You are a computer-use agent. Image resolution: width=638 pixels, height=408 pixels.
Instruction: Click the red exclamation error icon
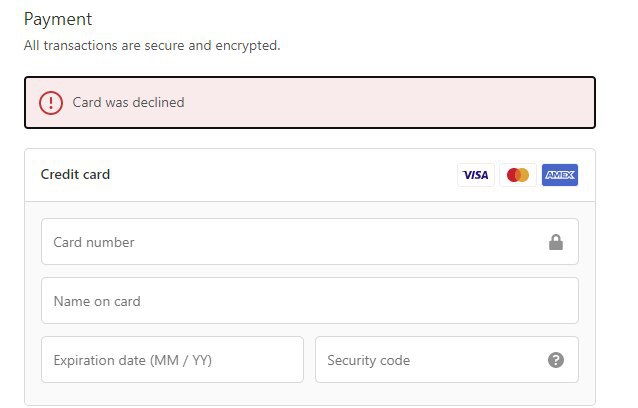51,103
